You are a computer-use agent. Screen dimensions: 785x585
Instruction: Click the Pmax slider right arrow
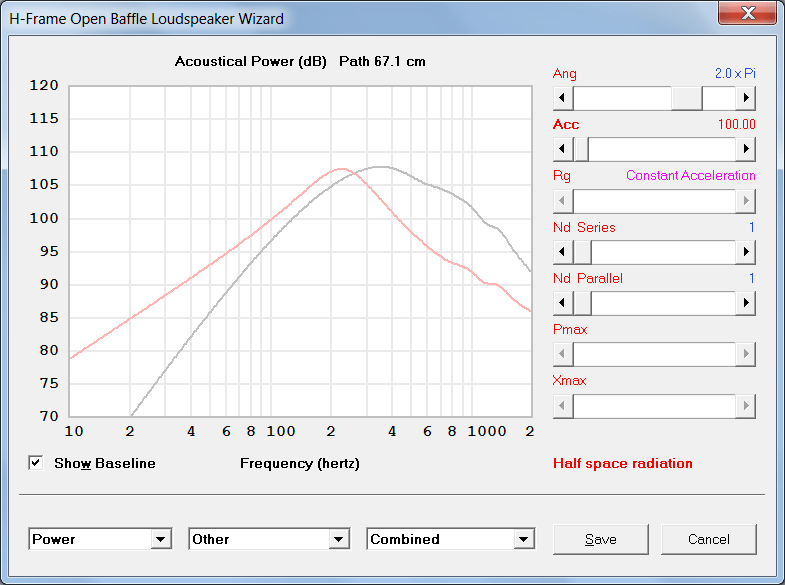click(745, 354)
